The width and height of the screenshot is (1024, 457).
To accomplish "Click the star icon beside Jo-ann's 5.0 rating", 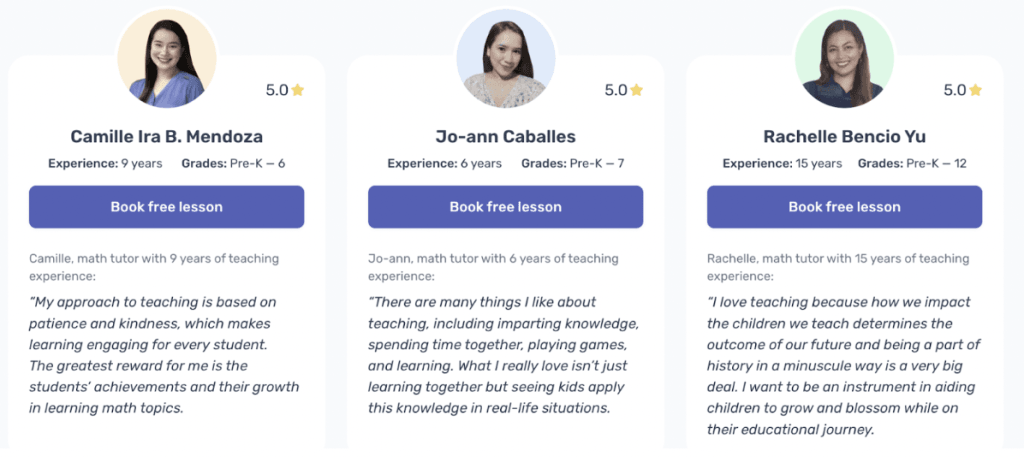I will pos(637,90).
